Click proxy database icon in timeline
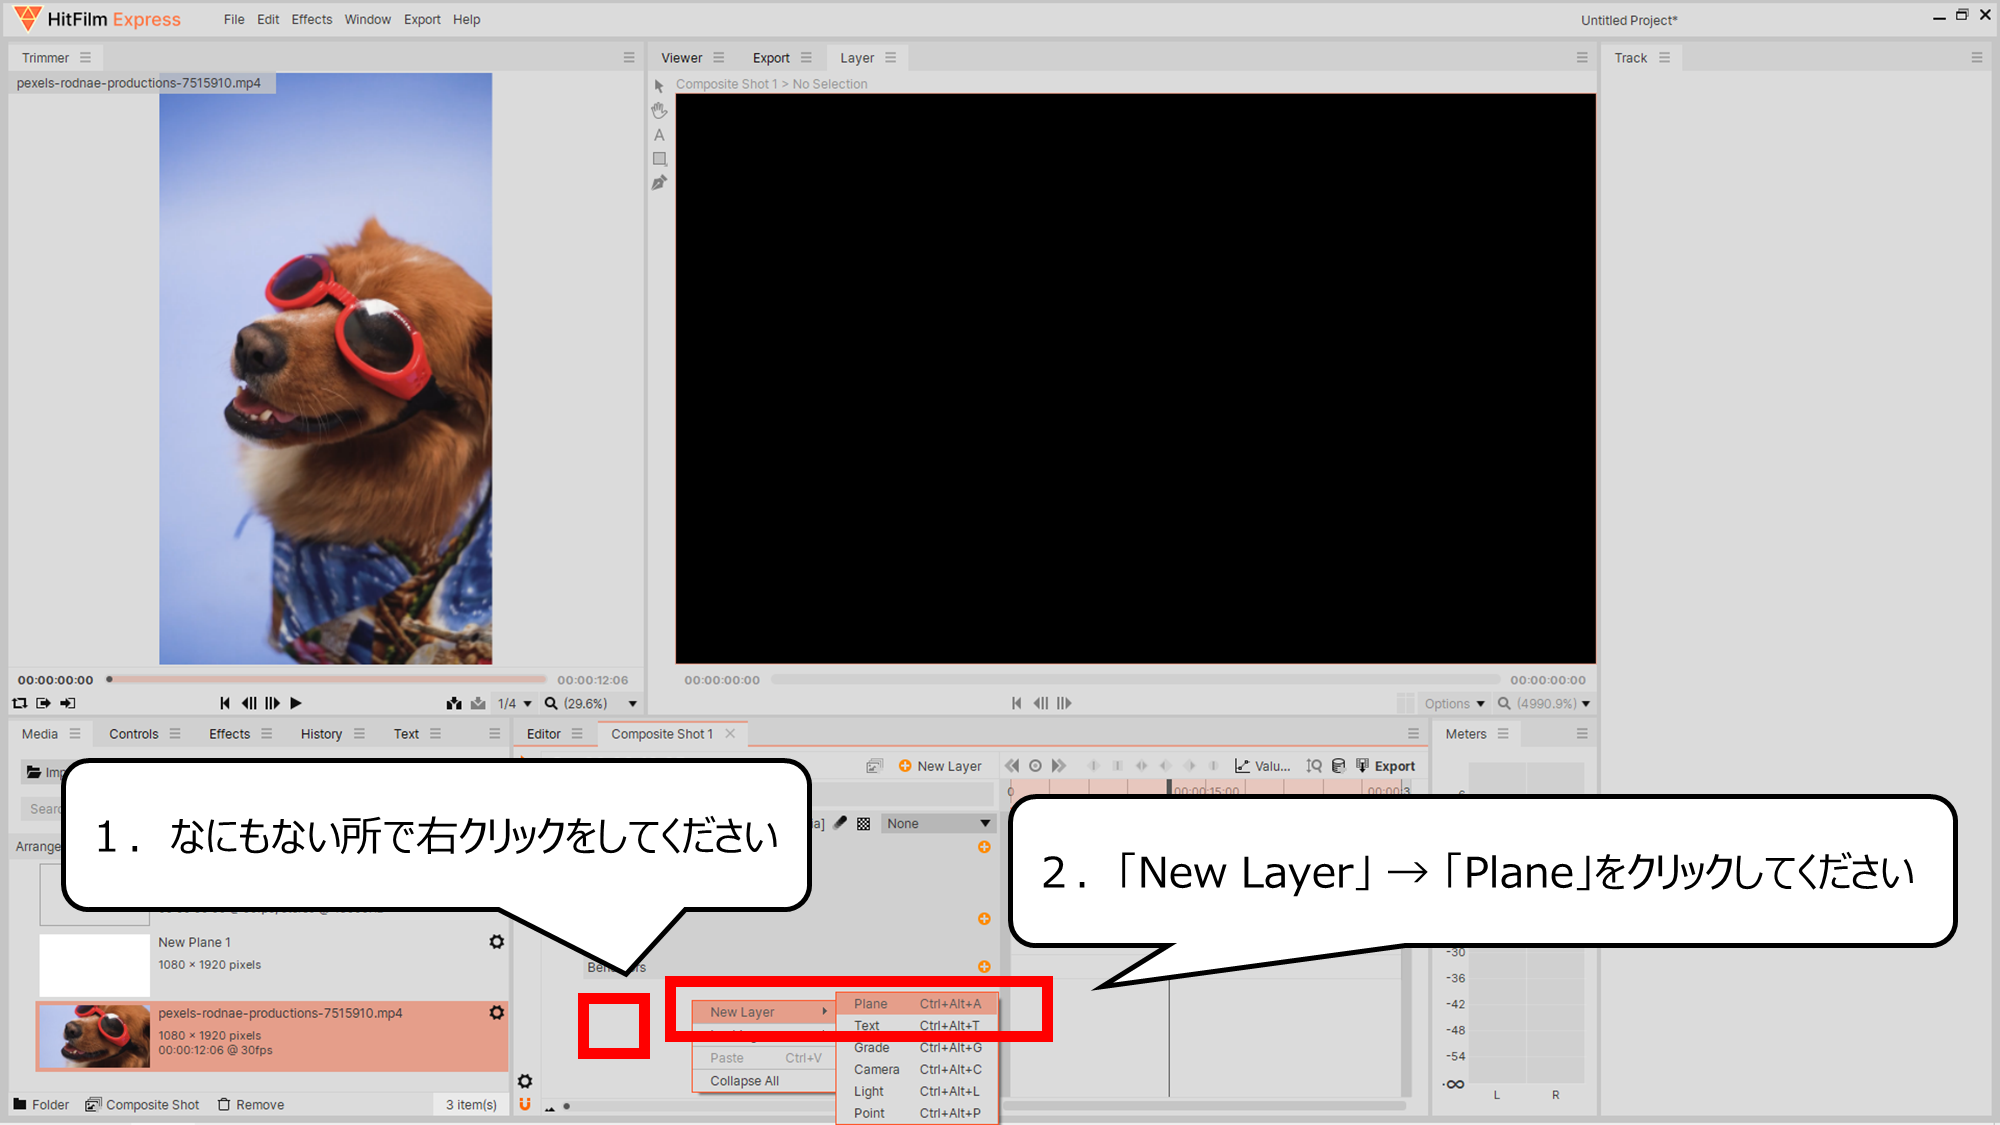The width and height of the screenshot is (2000, 1125). tap(1338, 766)
